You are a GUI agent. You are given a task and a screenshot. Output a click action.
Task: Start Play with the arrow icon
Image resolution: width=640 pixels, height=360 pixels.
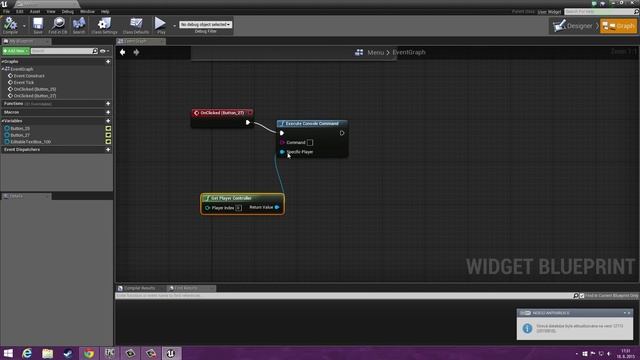[x=160, y=24]
